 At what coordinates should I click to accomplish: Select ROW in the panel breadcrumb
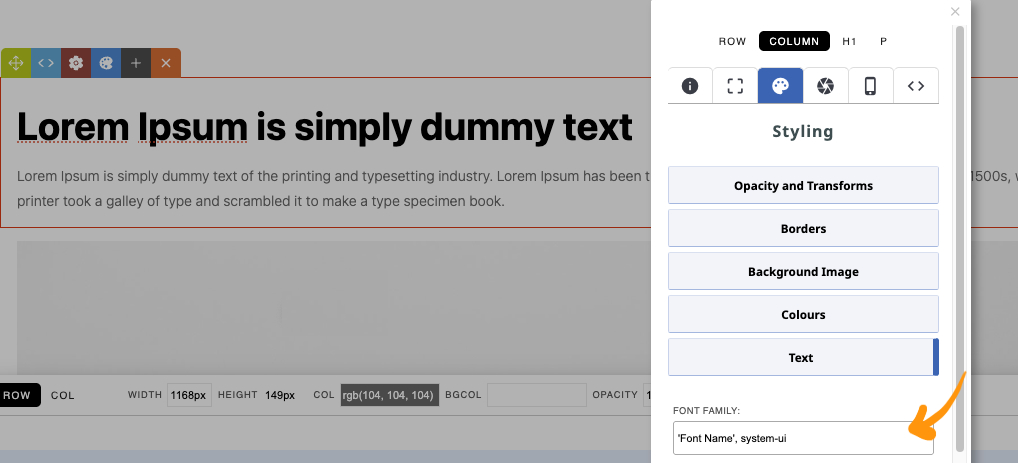(x=733, y=42)
